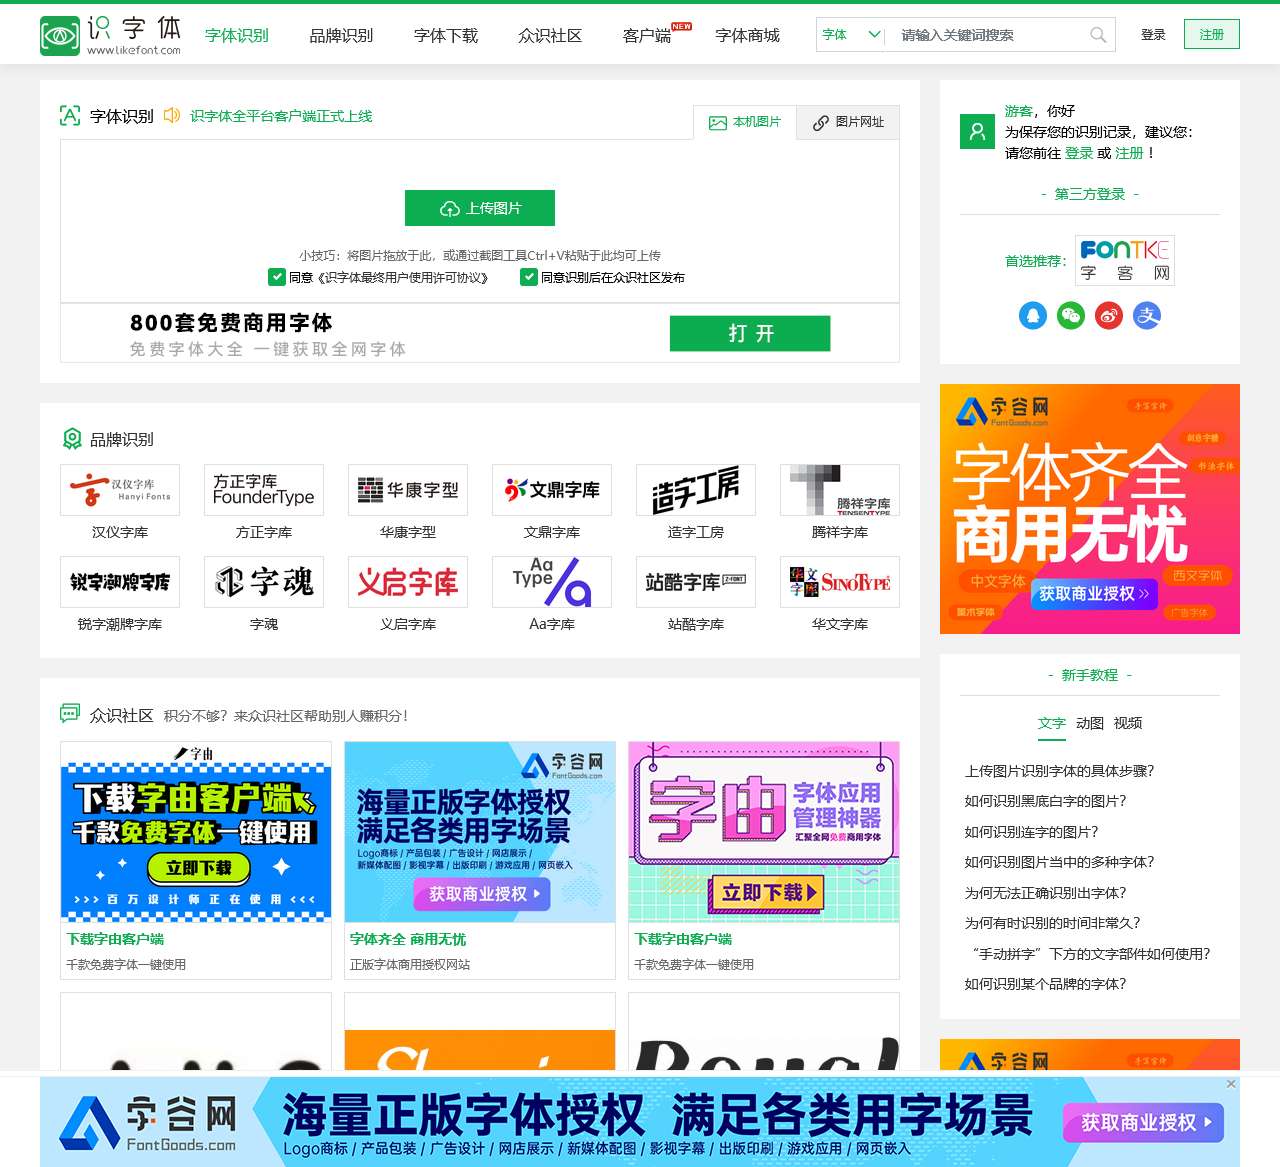
Task: Open the 方正字库 FounderType logo
Action: point(264,490)
